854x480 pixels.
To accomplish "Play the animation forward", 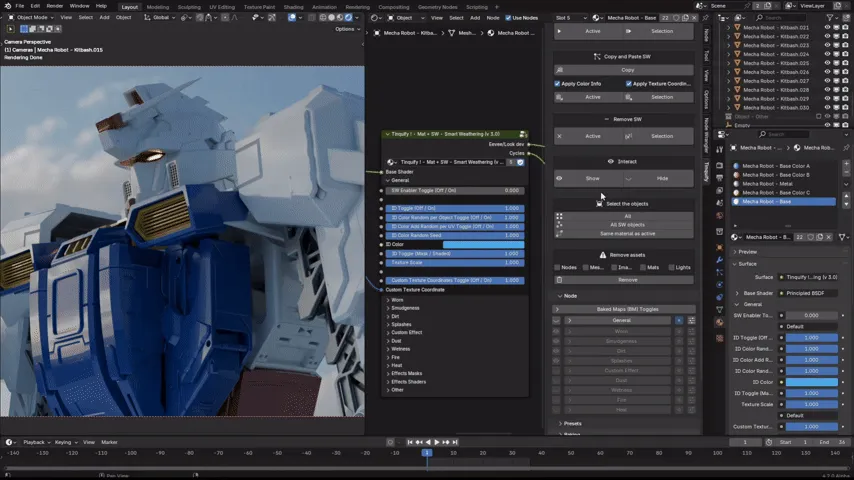I will [436, 442].
